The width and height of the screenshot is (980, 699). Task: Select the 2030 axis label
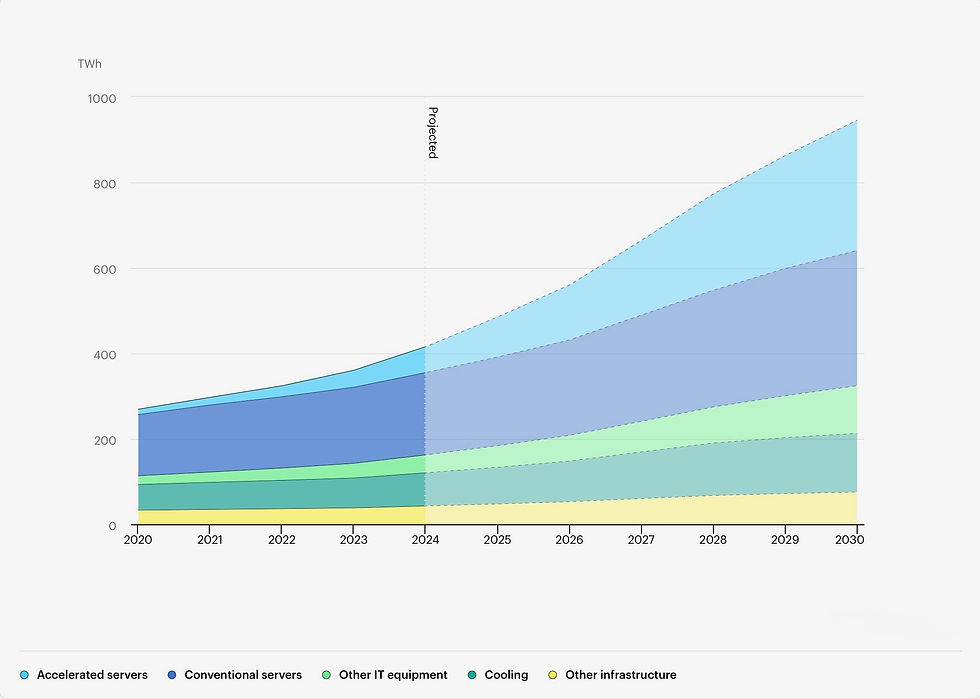pos(850,539)
